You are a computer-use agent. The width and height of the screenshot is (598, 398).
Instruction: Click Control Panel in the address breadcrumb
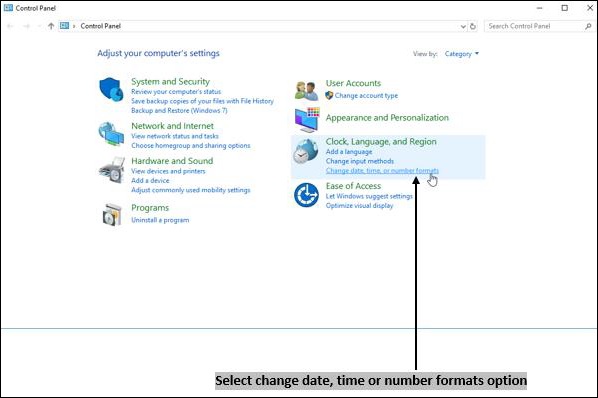click(x=101, y=26)
